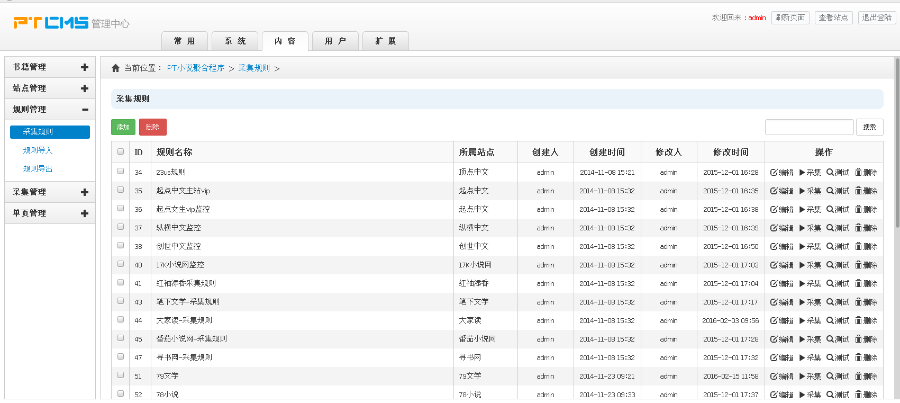Viewport: 900px width, 403px height.
Task: Select 采集规则 in sidebar submenu
Action: point(50,132)
